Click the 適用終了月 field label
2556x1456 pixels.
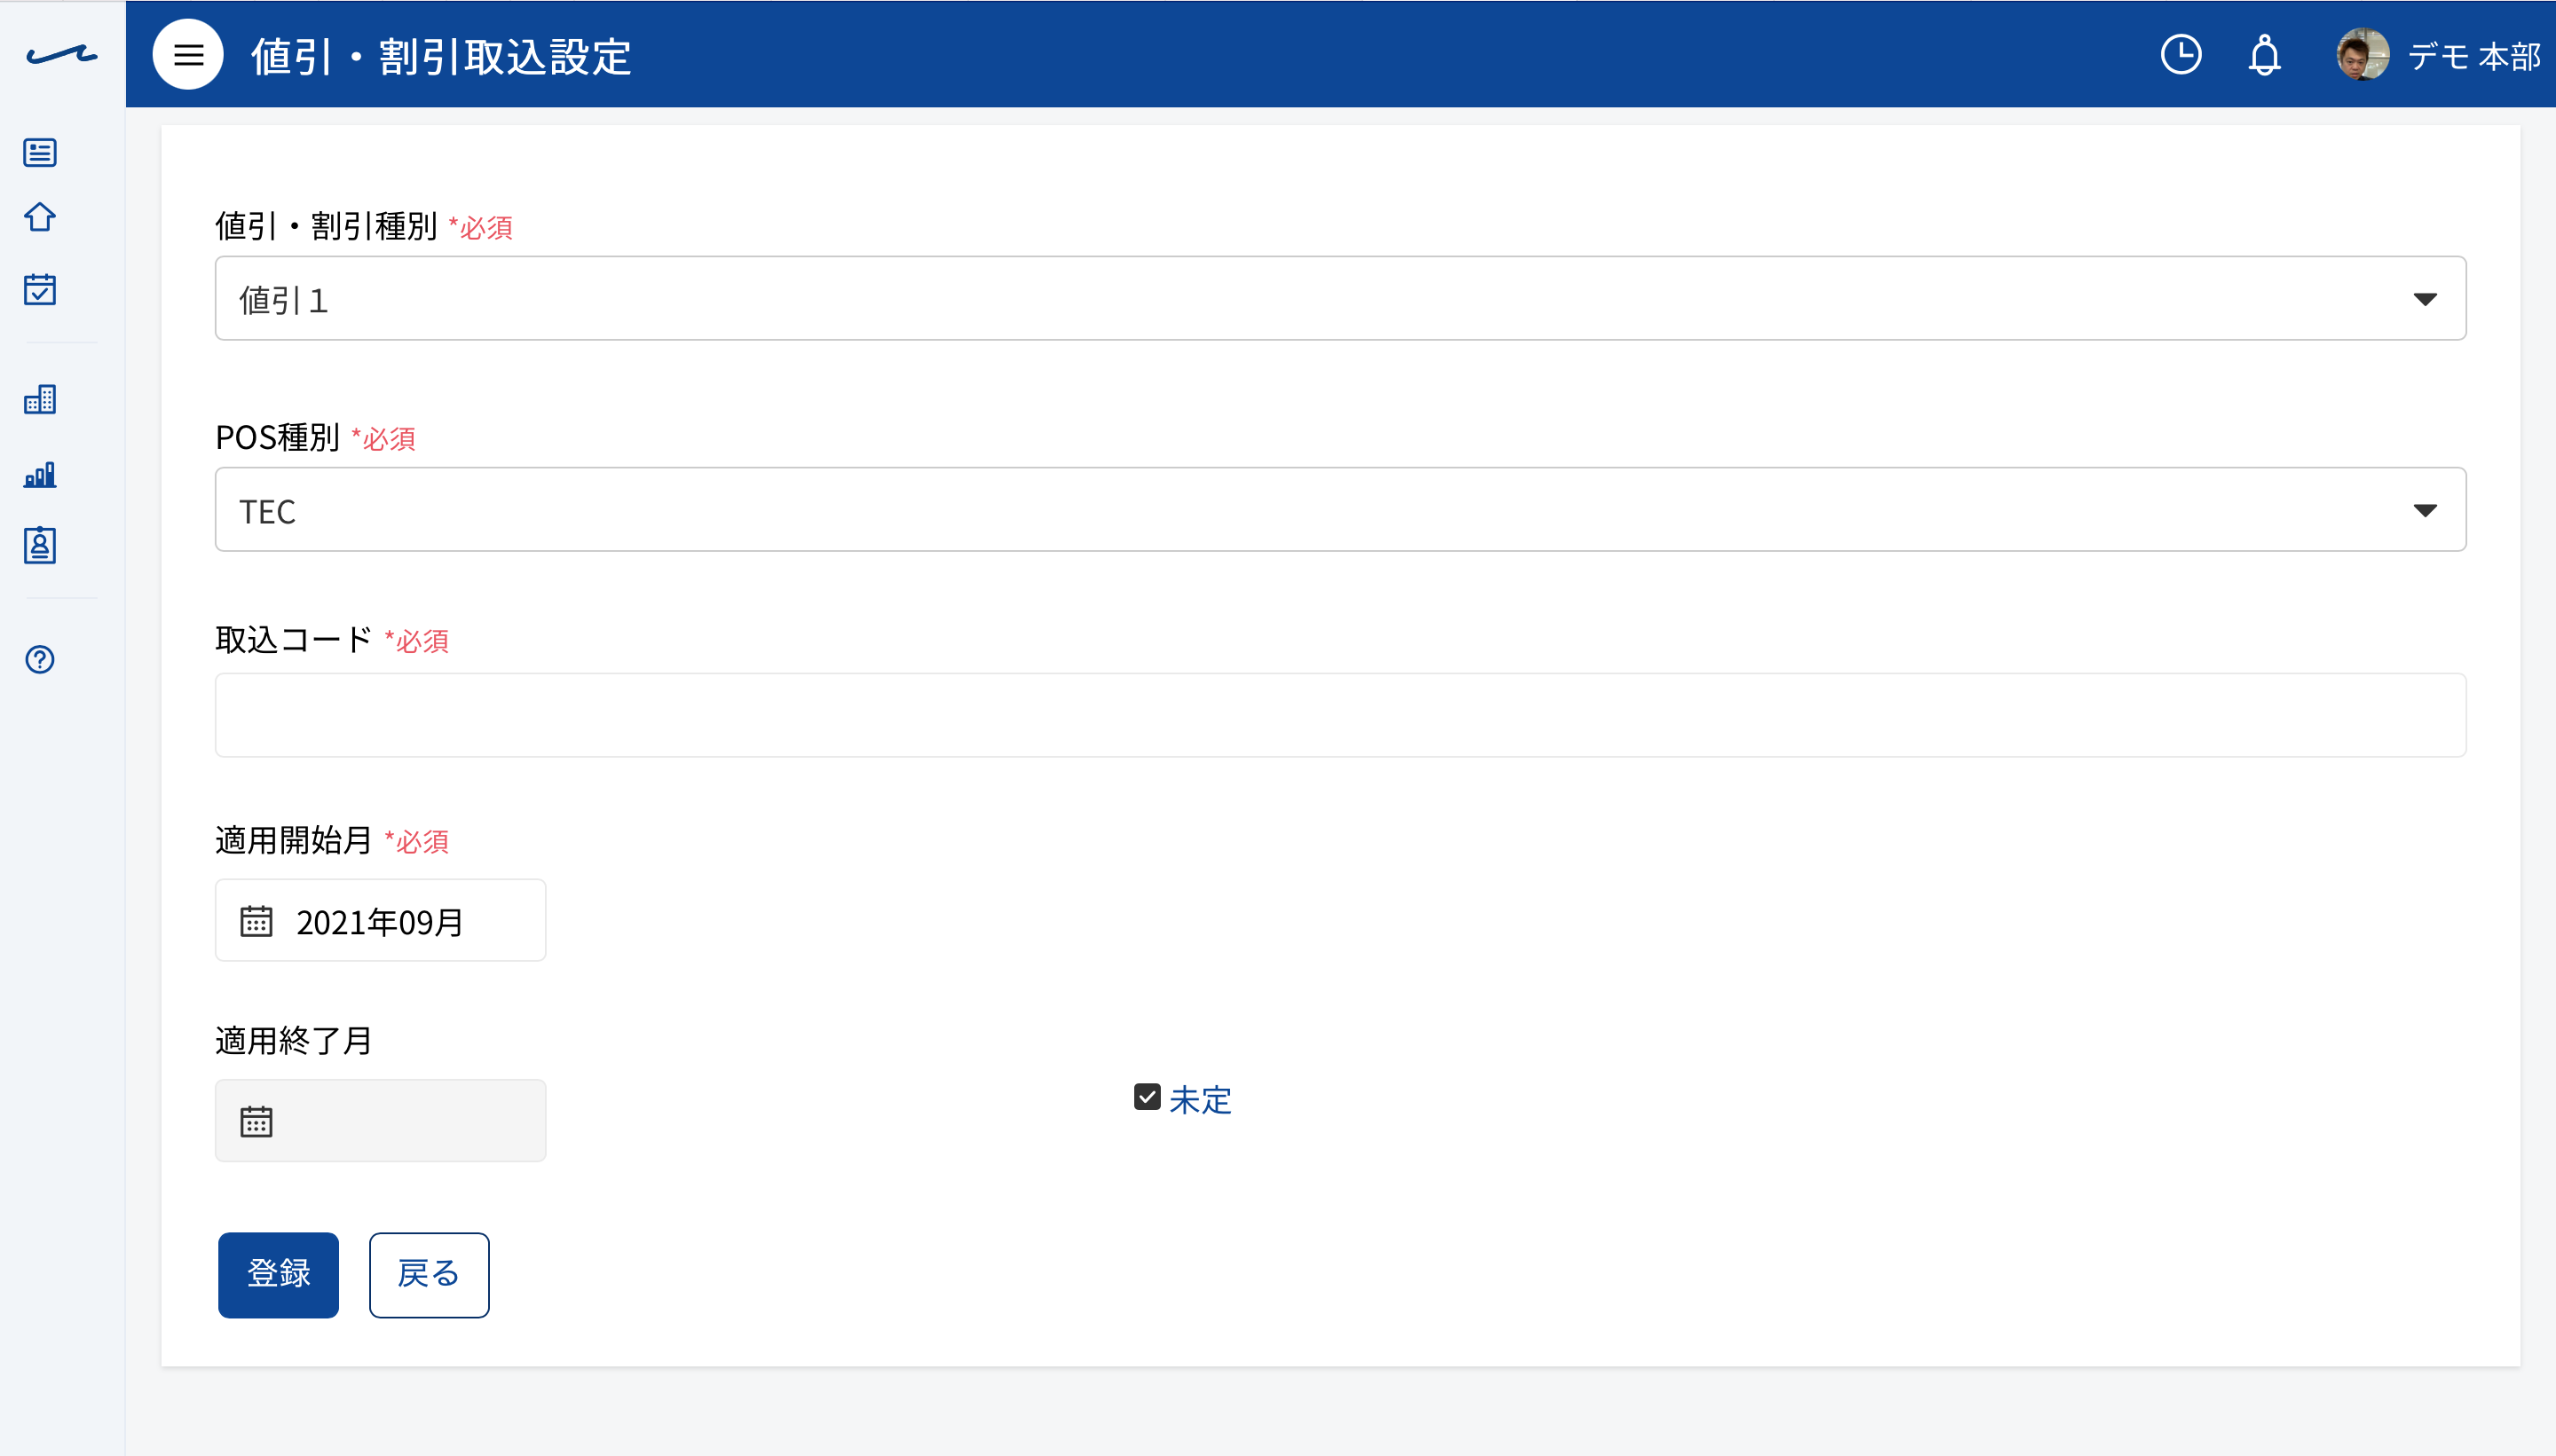pos(294,1041)
